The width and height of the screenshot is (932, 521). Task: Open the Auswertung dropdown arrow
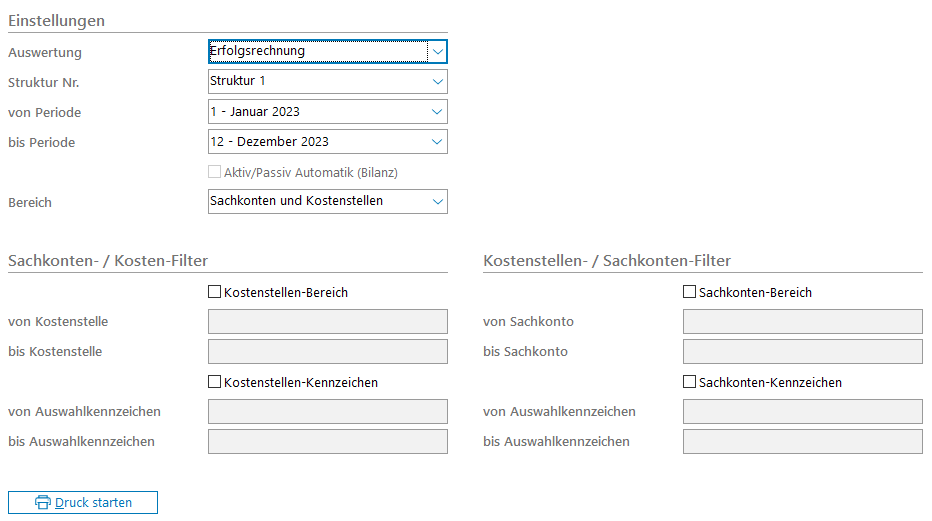tap(437, 51)
